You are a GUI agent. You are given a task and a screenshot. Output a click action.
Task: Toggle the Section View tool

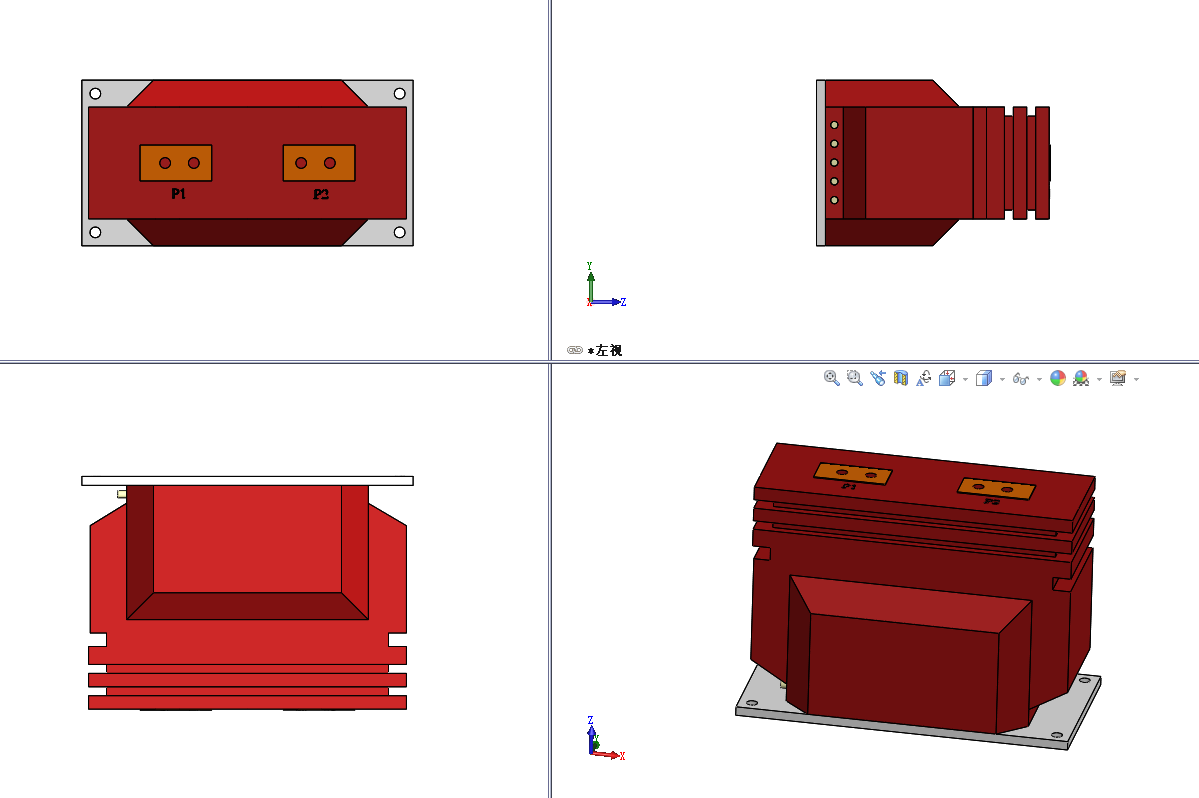click(x=901, y=378)
